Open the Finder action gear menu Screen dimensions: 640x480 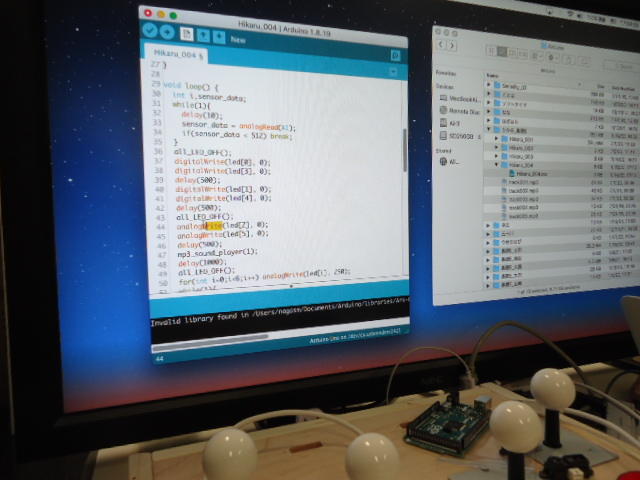tap(553, 57)
